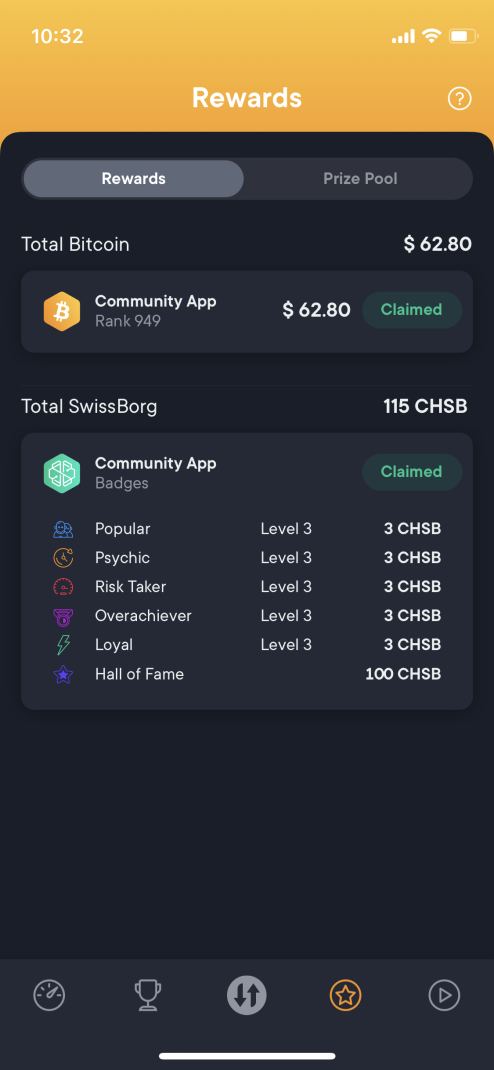This screenshot has height=1070, width=494.
Task: Select the Loyal lightning bolt icon
Action: (x=63, y=645)
